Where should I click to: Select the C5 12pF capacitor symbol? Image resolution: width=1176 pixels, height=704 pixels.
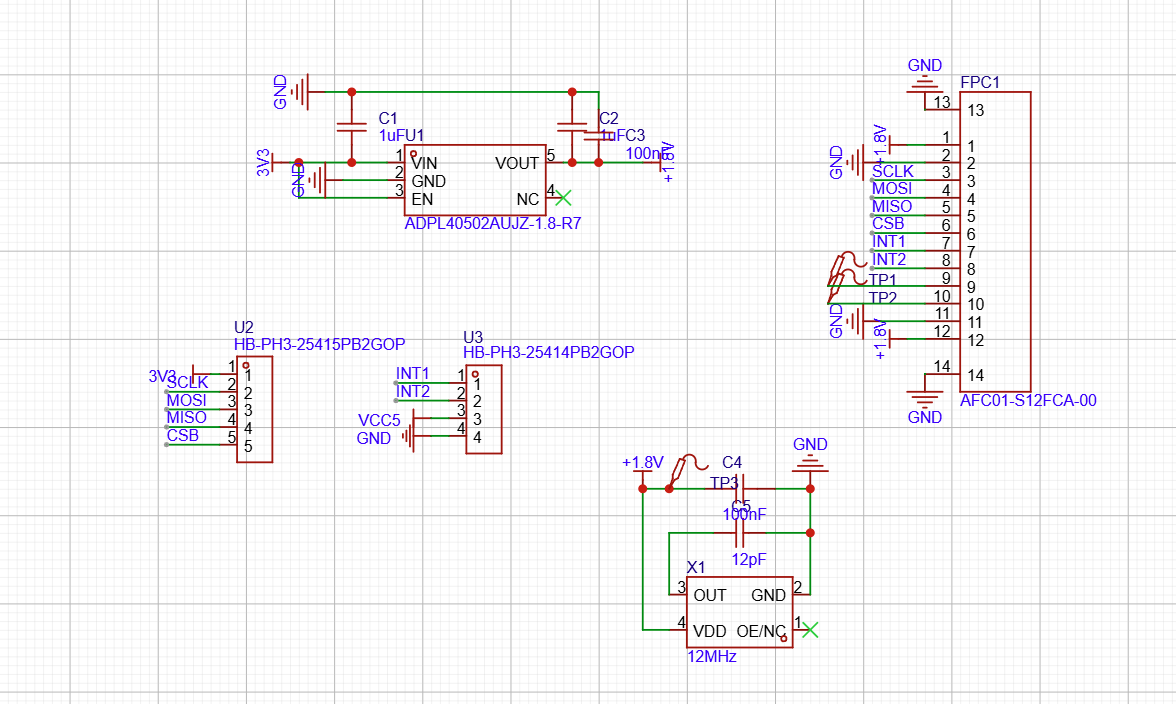(738, 533)
